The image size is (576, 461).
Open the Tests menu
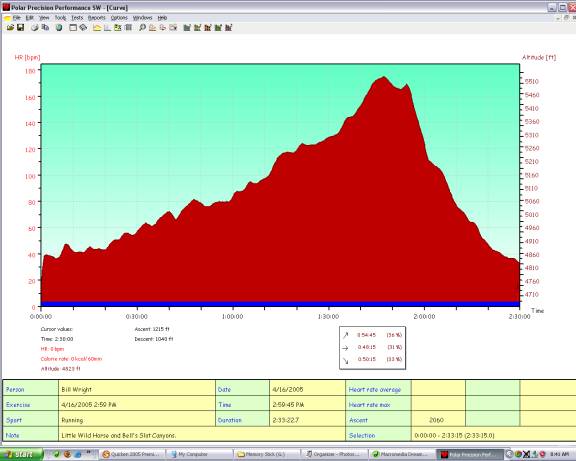pyautogui.click(x=77, y=18)
